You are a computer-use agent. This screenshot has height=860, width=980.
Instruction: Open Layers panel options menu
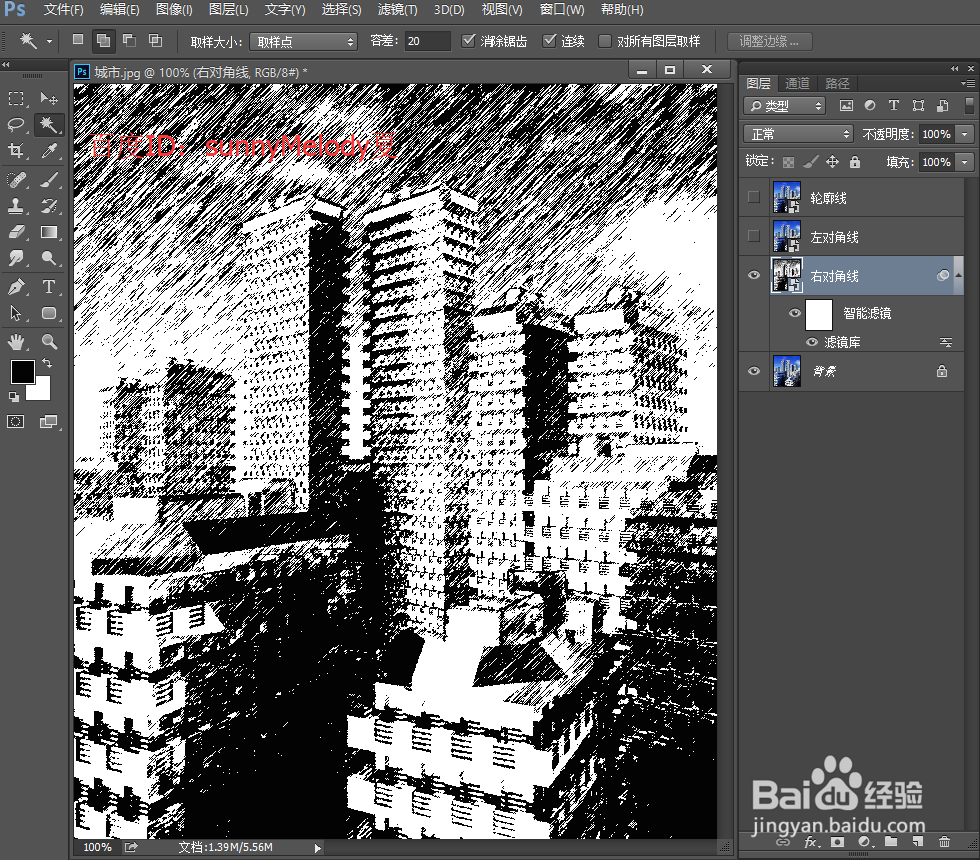pyautogui.click(x=968, y=83)
